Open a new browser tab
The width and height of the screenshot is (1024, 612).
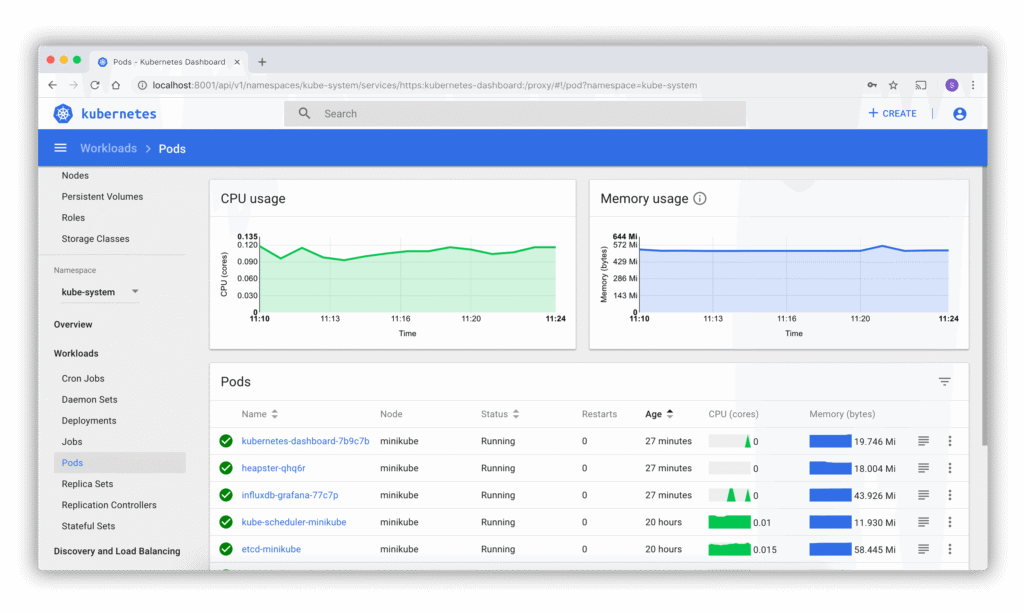coord(262,62)
